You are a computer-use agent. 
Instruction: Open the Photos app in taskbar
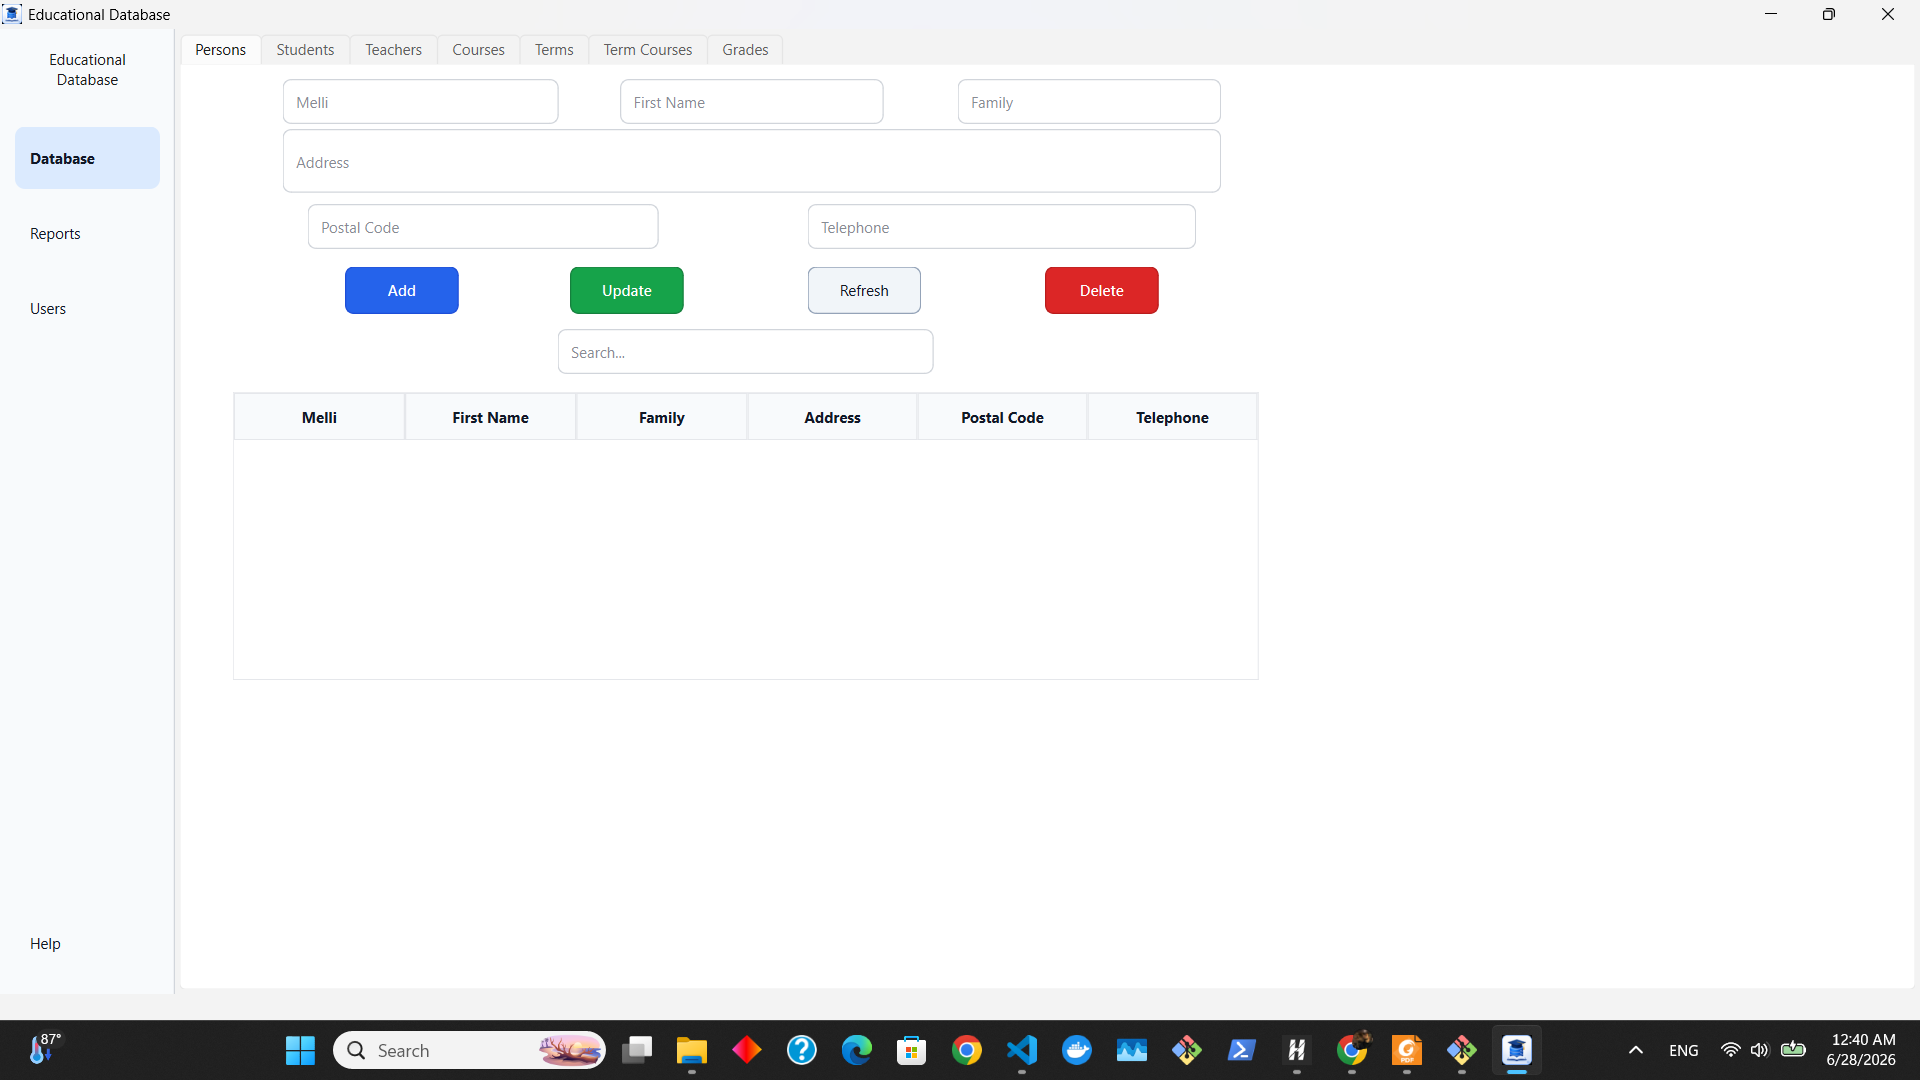pyautogui.click(x=1132, y=1050)
